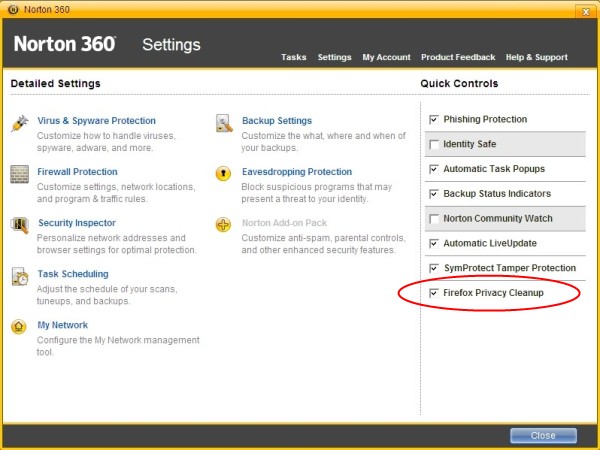Open Task Scheduling link
Screen dimensions: 600x450
coord(73,274)
